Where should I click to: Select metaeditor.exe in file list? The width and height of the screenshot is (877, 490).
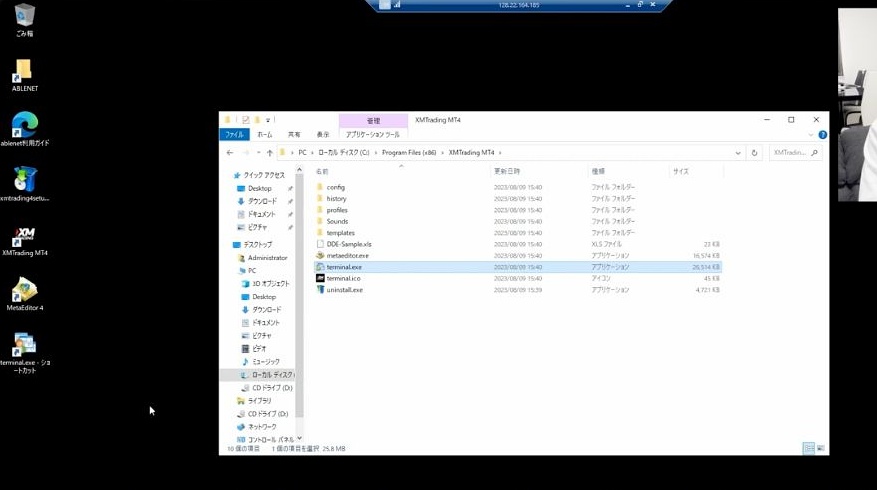[347, 256]
